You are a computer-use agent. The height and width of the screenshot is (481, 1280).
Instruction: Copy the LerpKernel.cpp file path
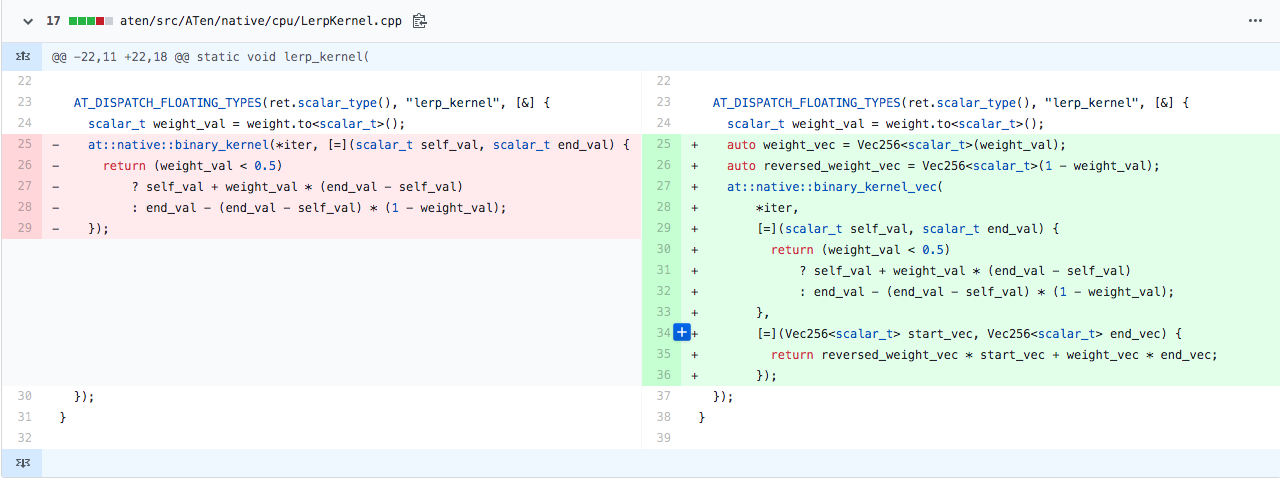click(x=420, y=20)
